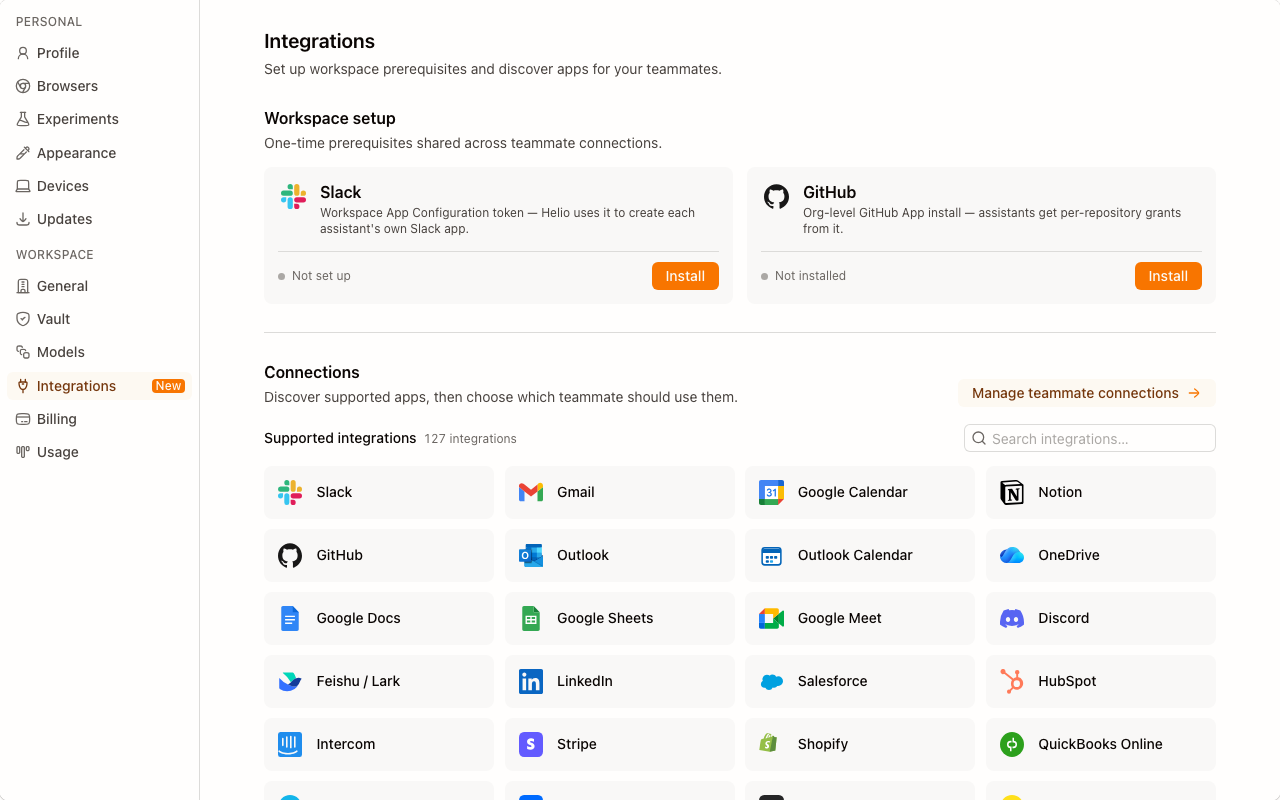1280x800 pixels.
Task: Open the Intercom integration icon
Action: click(290, 744)
